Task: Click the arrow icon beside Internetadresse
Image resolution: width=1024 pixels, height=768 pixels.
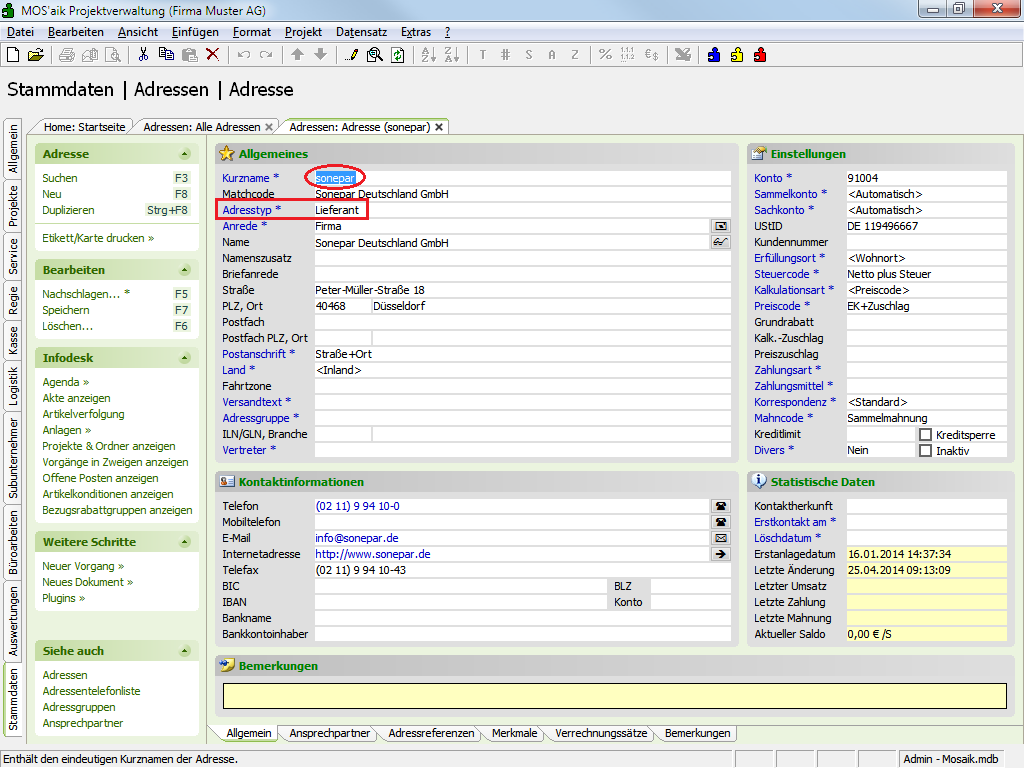Action: pos(720,554)
